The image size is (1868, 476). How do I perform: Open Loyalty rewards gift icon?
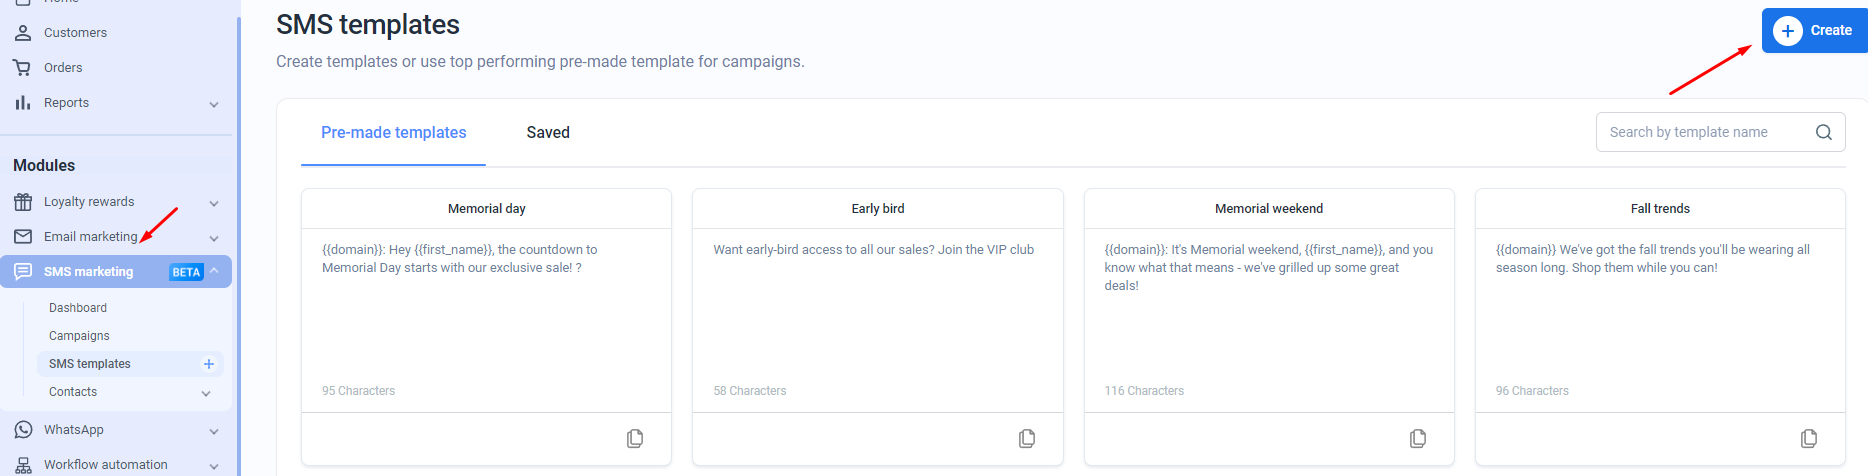pyautogui.click(x=23, y=202)
